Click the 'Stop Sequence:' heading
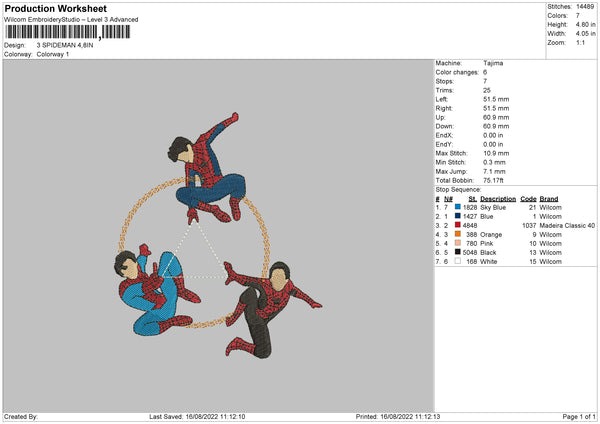 (458, 190)
